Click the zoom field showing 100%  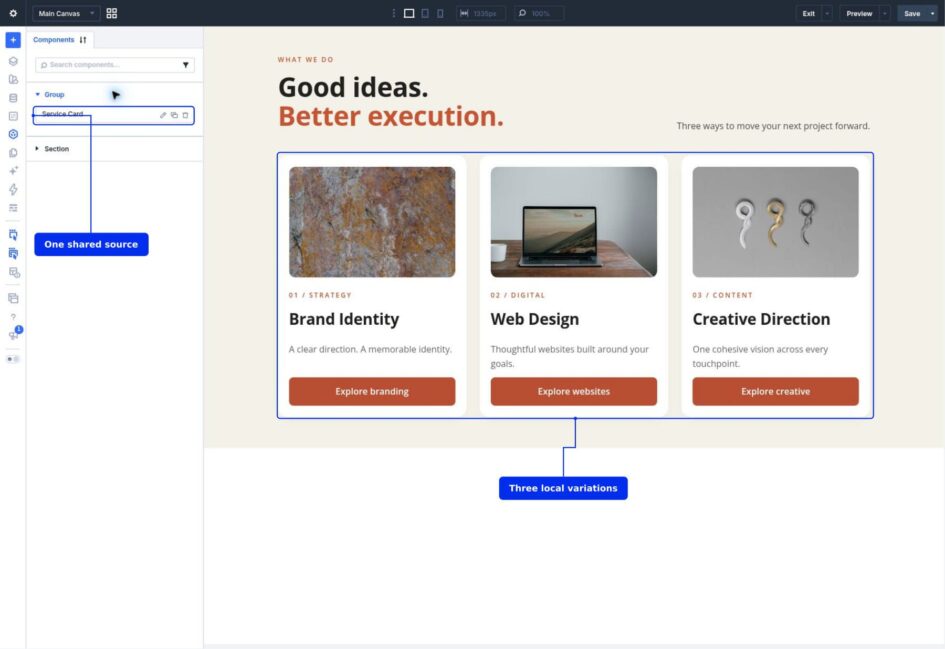539,13
